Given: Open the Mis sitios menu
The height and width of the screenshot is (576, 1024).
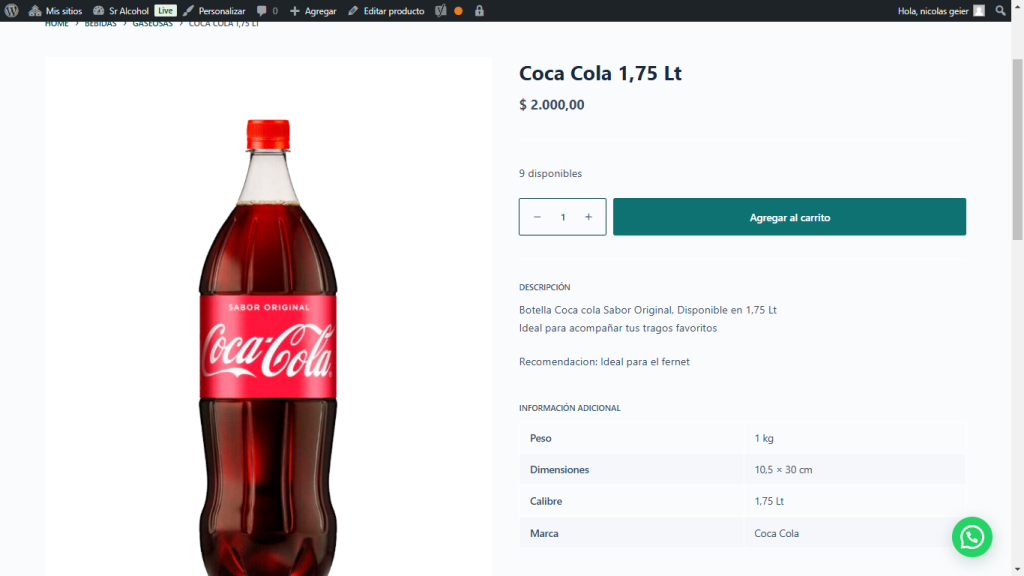Looking at the screenshot, I should point(56,11).
